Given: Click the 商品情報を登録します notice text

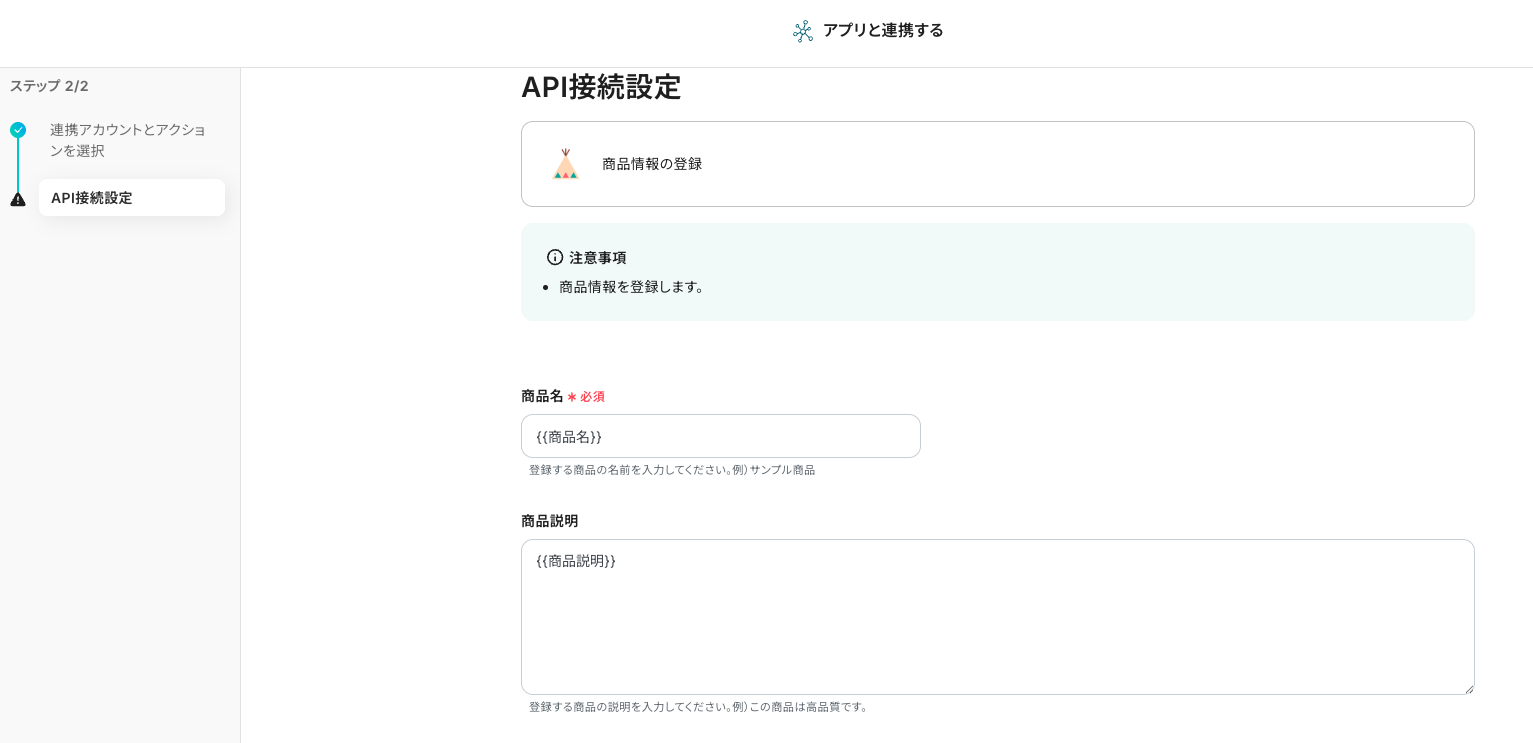Looking at the screenshot, I should (634, 287).
